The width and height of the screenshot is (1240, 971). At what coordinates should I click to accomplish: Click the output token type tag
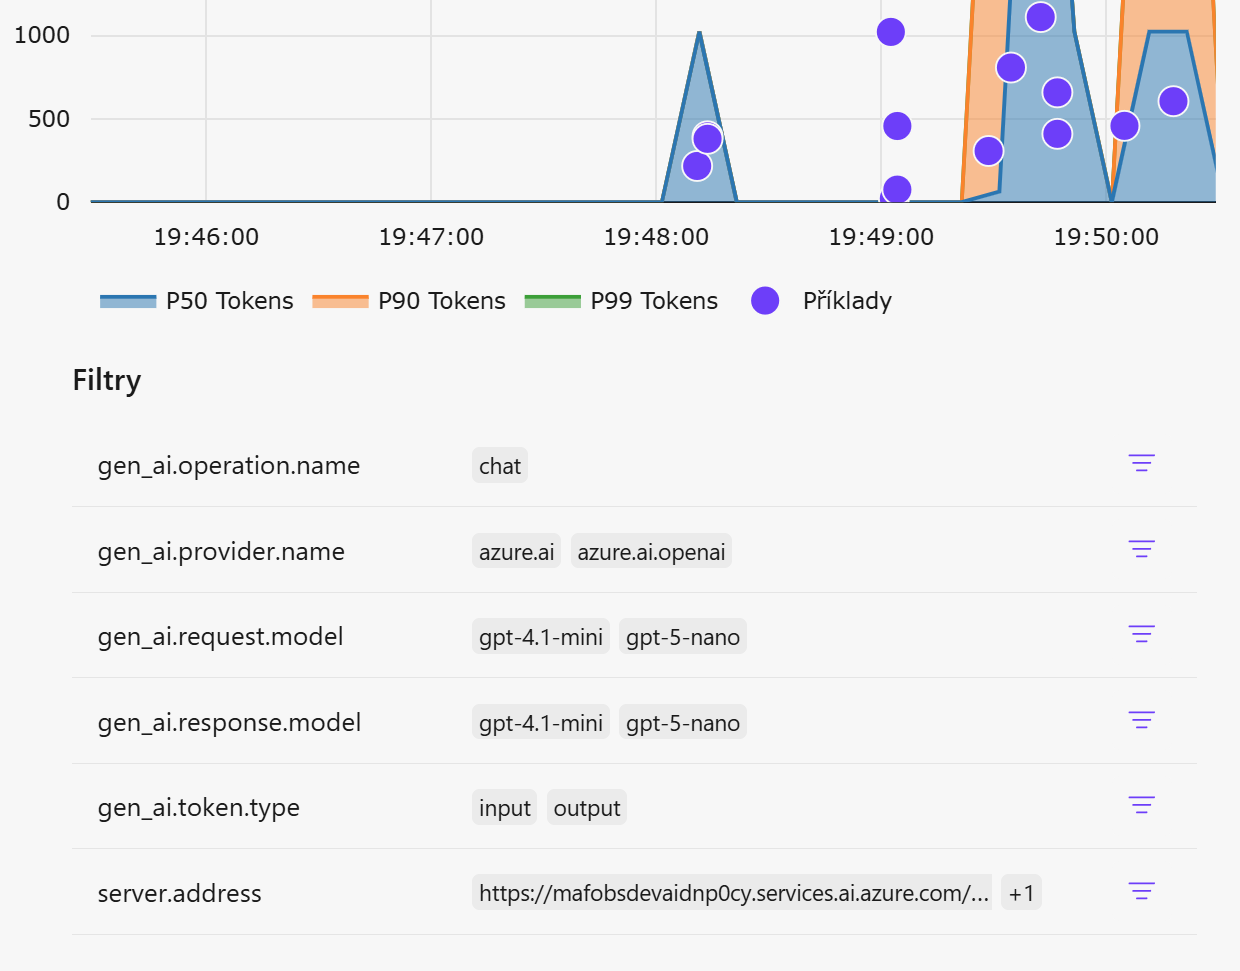[x=587, y=808]
